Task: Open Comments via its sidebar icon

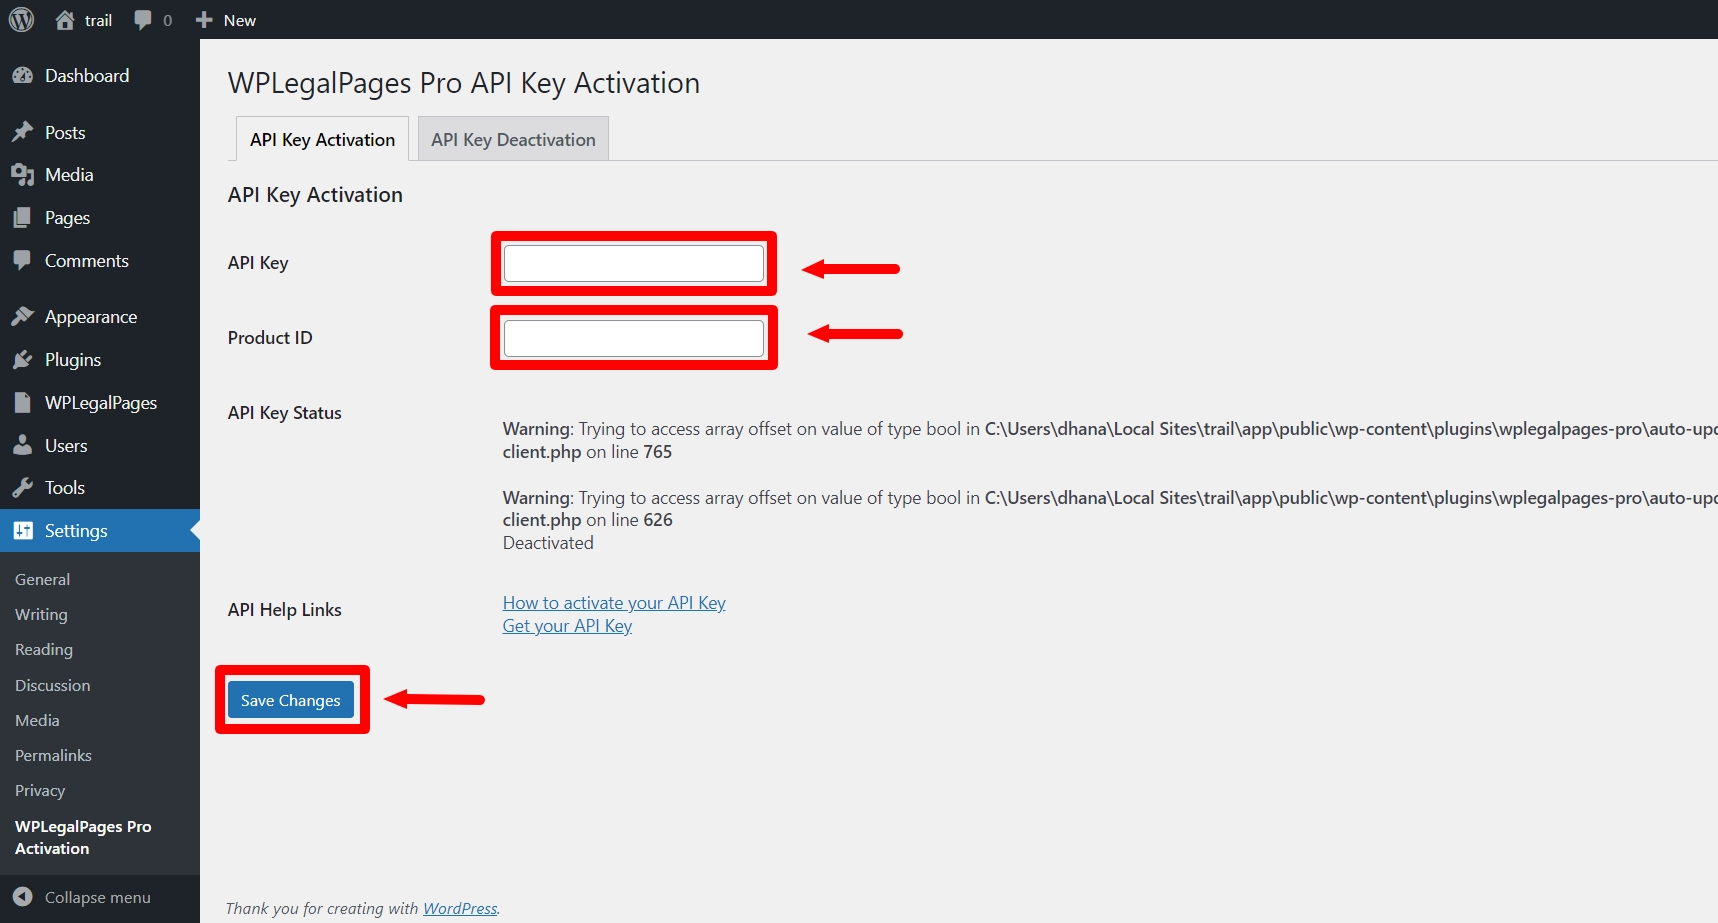Action: click(x=24, y=260)
